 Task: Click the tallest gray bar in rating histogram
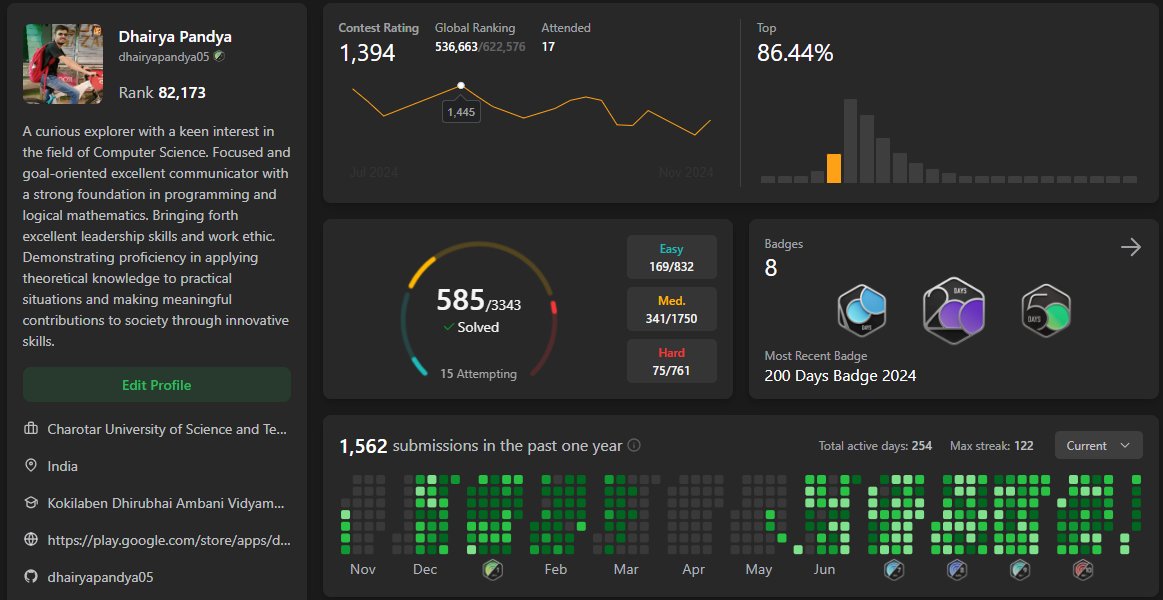click(850, 141)
